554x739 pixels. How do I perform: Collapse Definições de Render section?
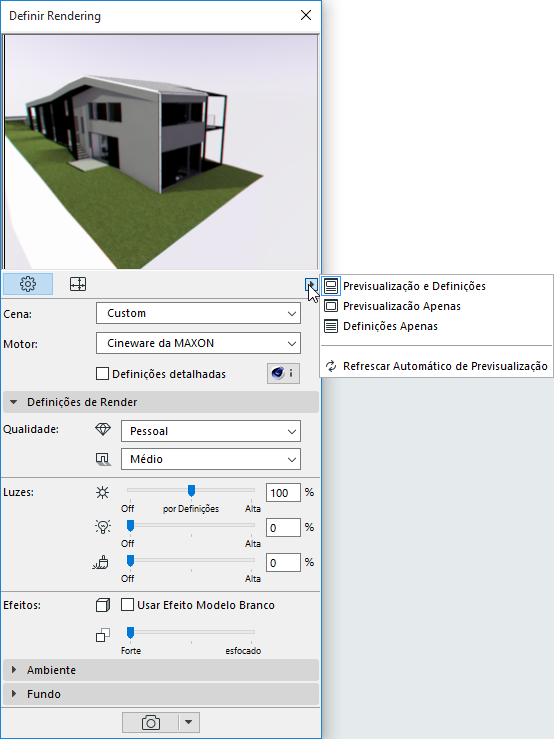coord(161,402)
